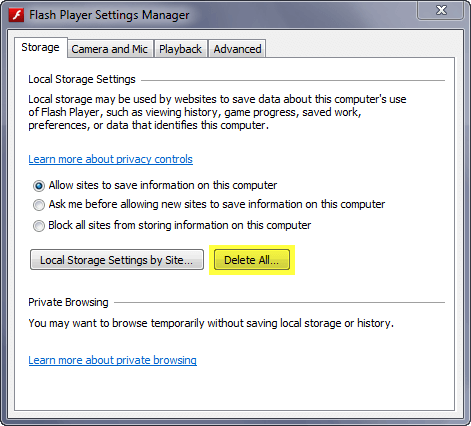Click the Ask me before allowing label text
The height and width of the screenshot is (426, 471).
tap(217, 204)
